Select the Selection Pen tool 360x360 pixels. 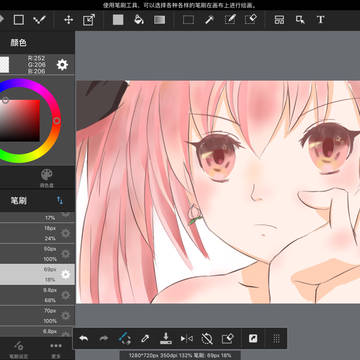(230, 20)
